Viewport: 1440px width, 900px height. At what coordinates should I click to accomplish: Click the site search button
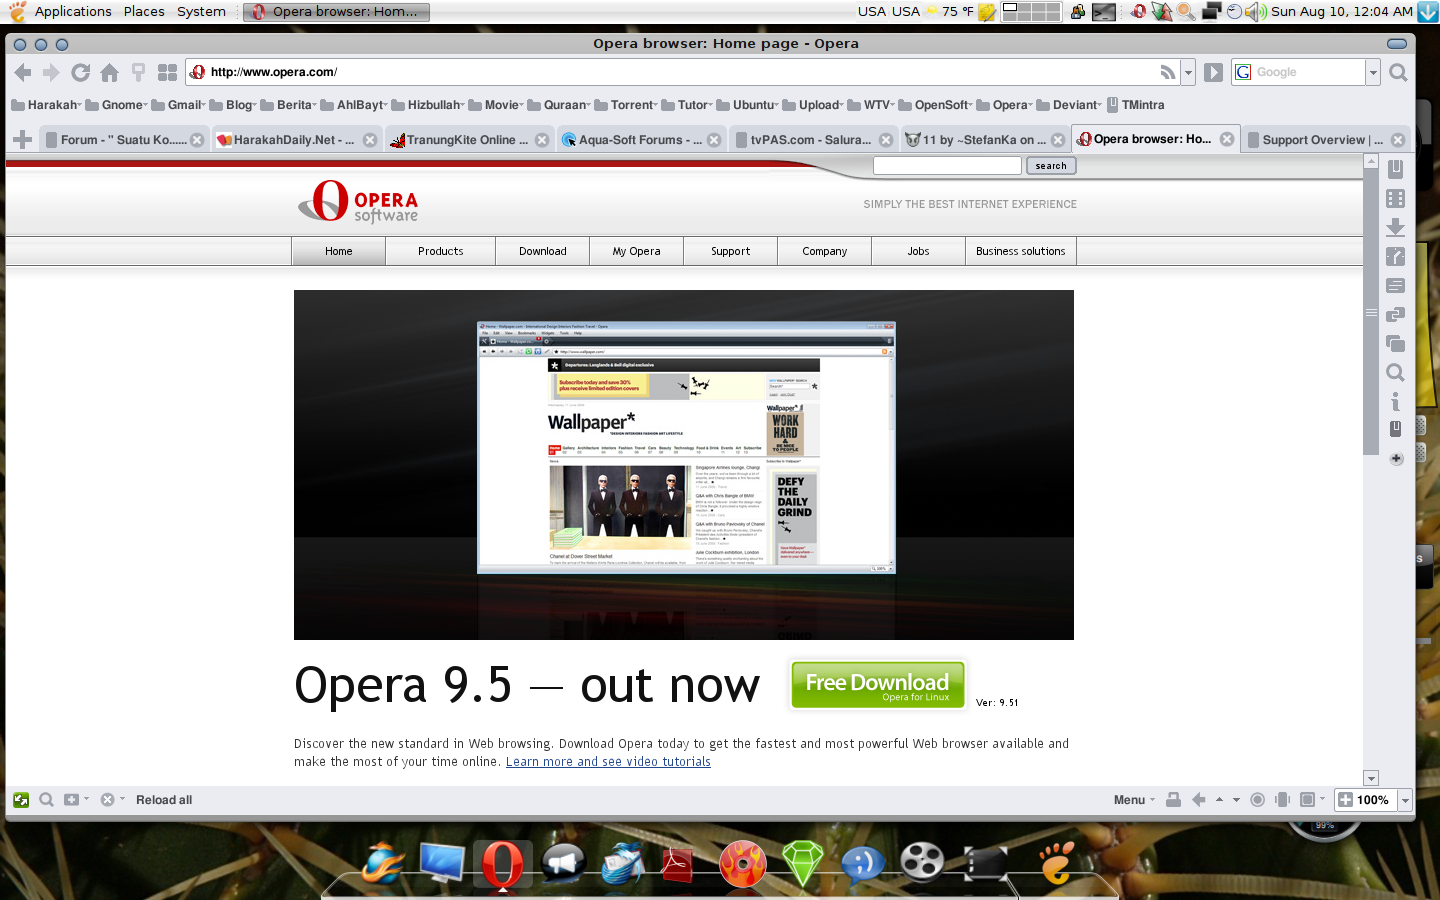[1051, 166]
